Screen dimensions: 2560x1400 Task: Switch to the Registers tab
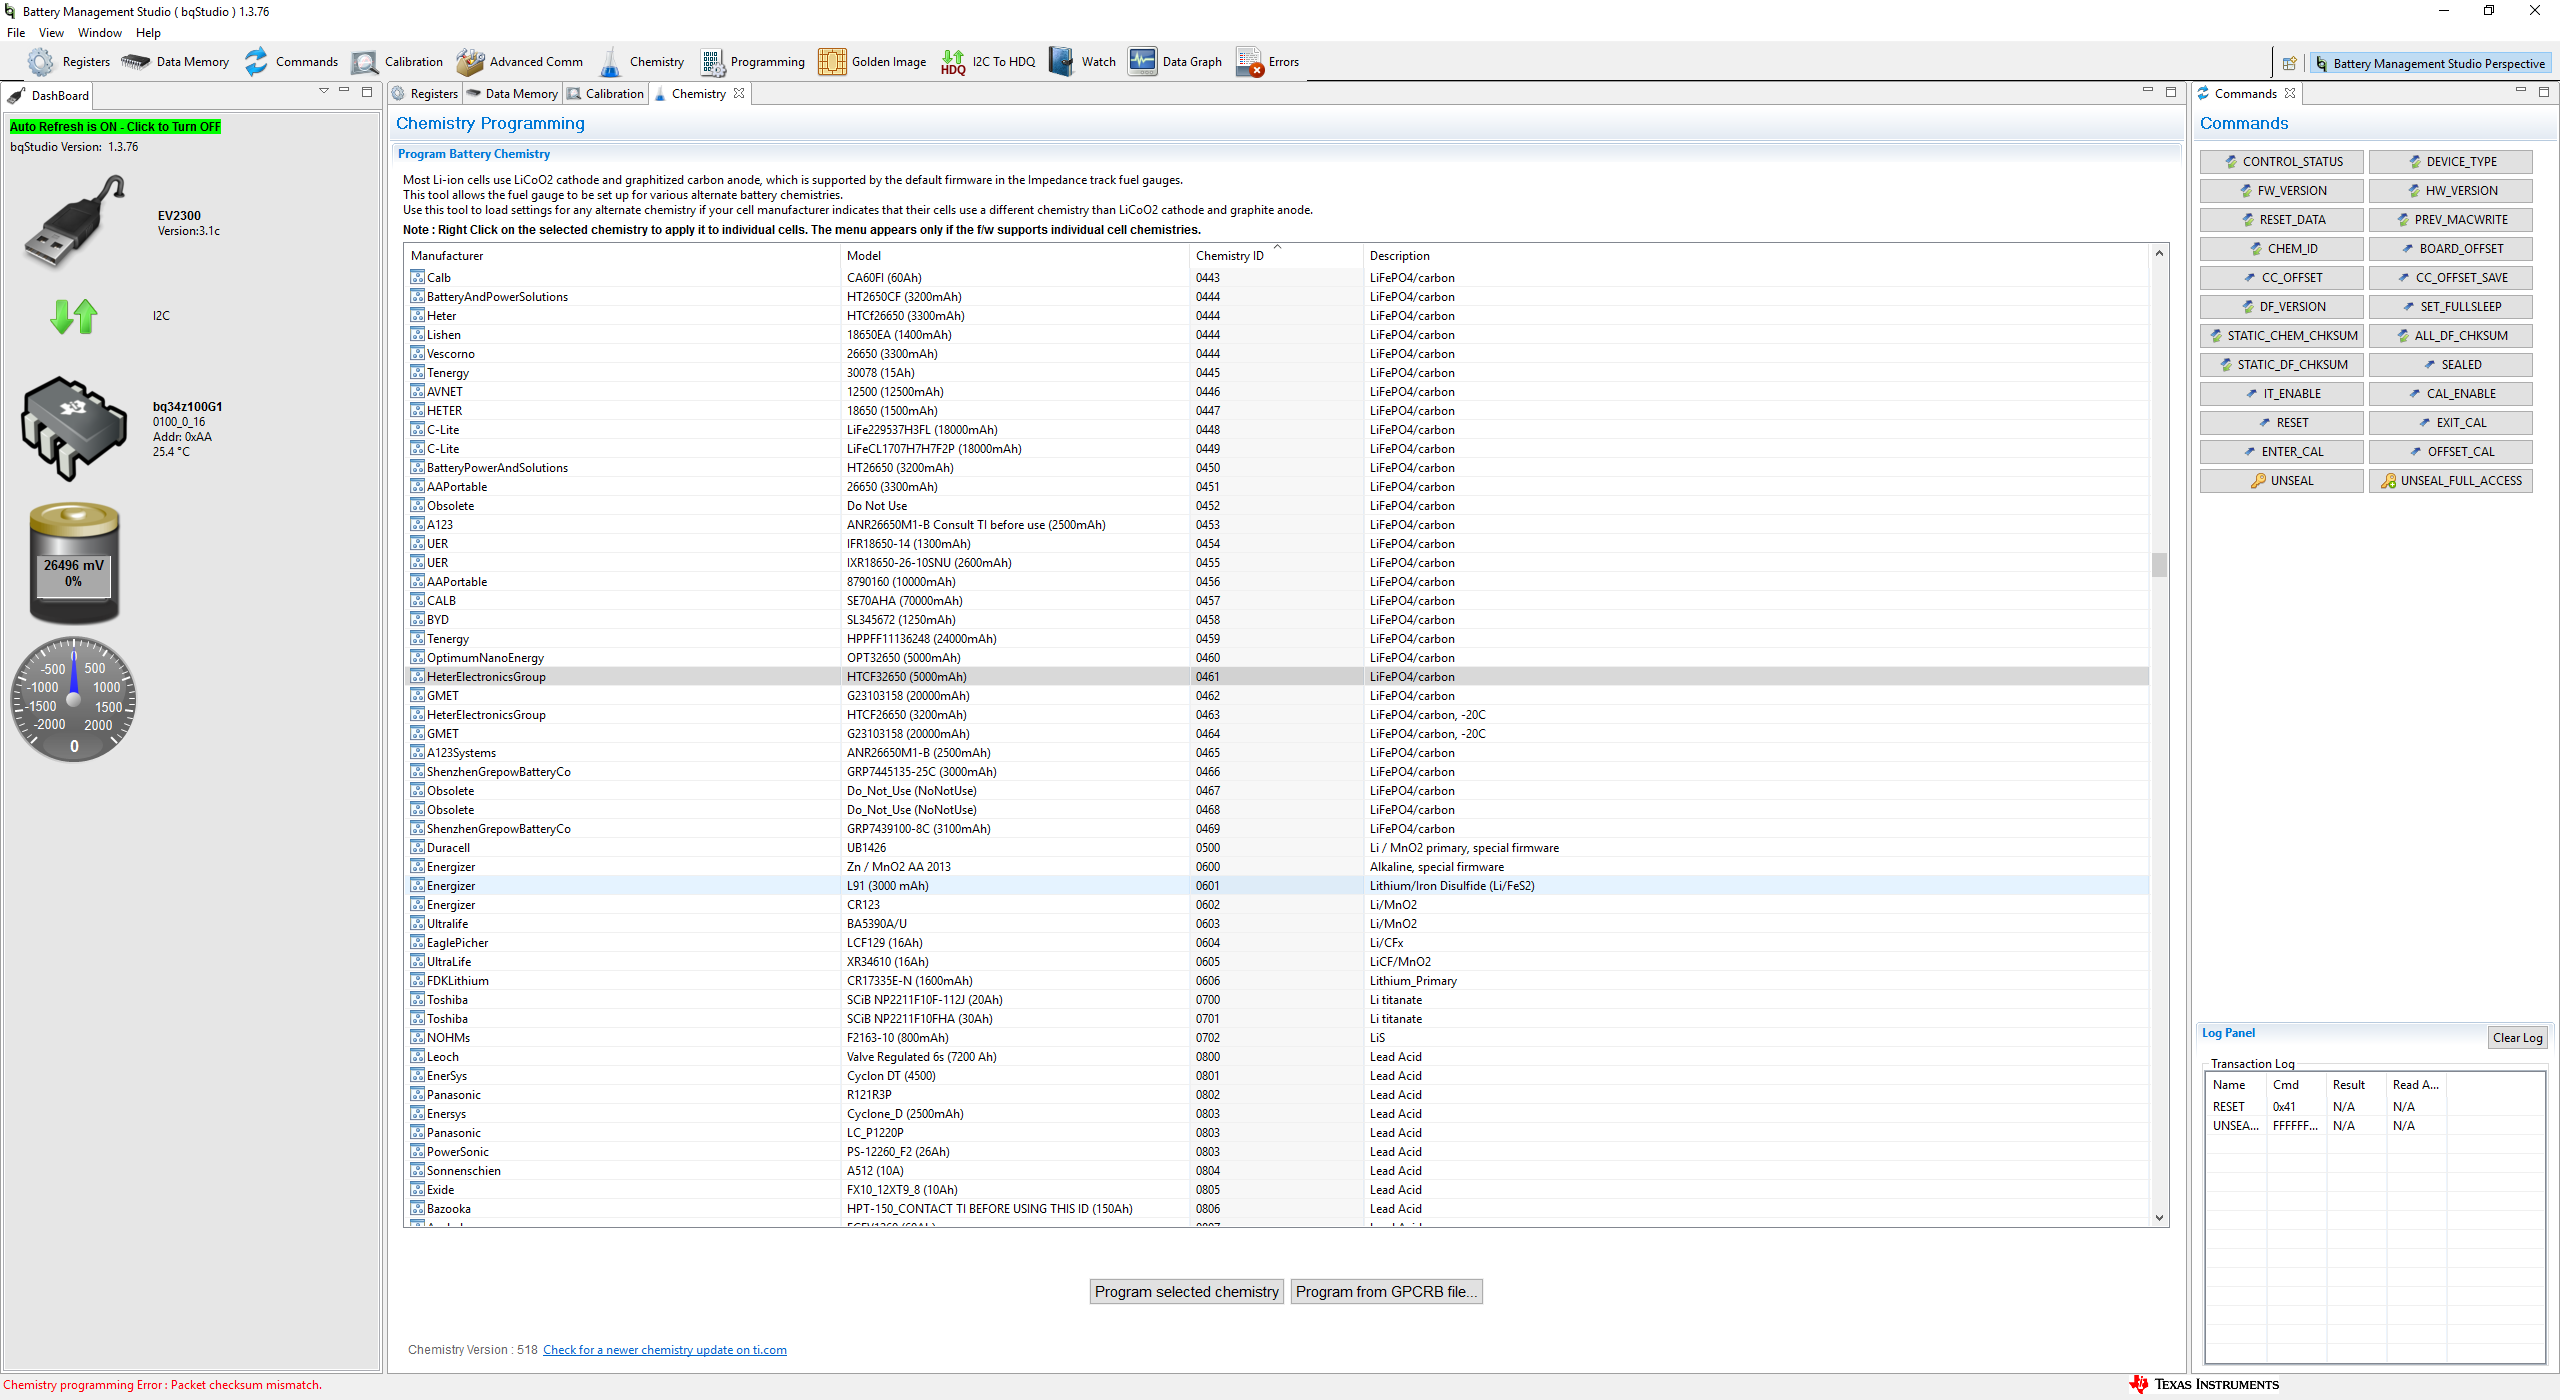click(x=425, y=94)
